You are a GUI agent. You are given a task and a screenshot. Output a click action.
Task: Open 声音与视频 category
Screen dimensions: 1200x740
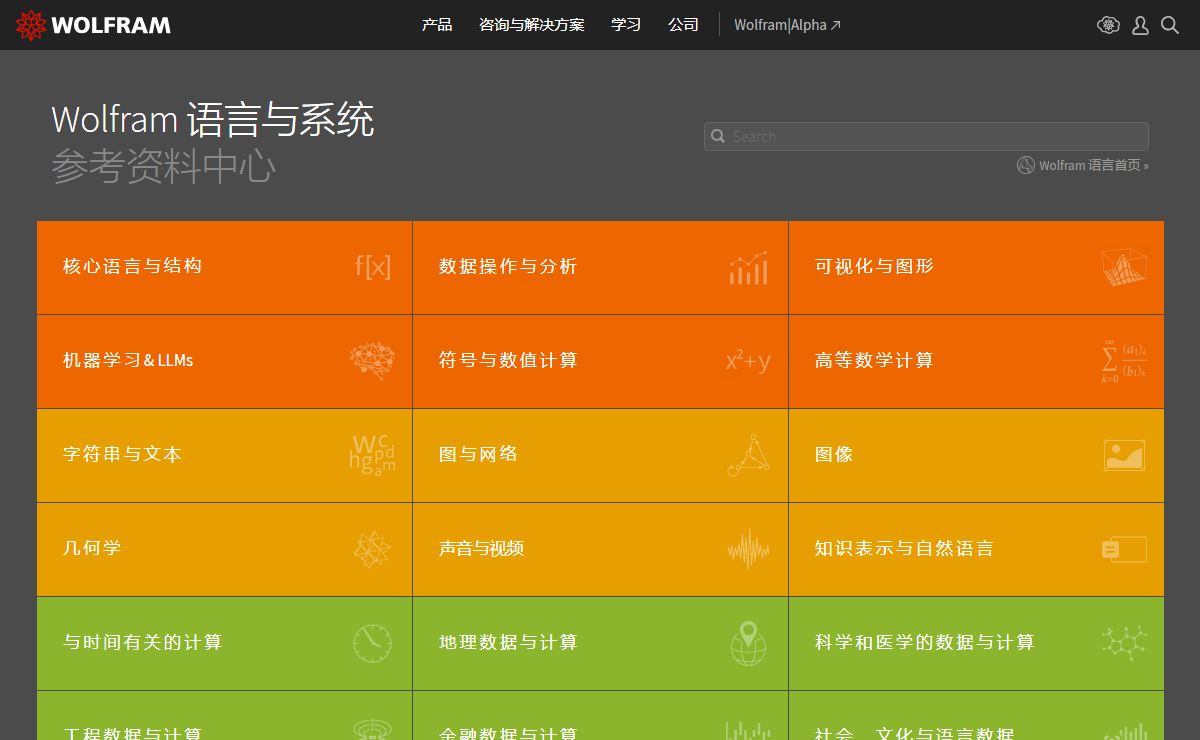(600, 549)
